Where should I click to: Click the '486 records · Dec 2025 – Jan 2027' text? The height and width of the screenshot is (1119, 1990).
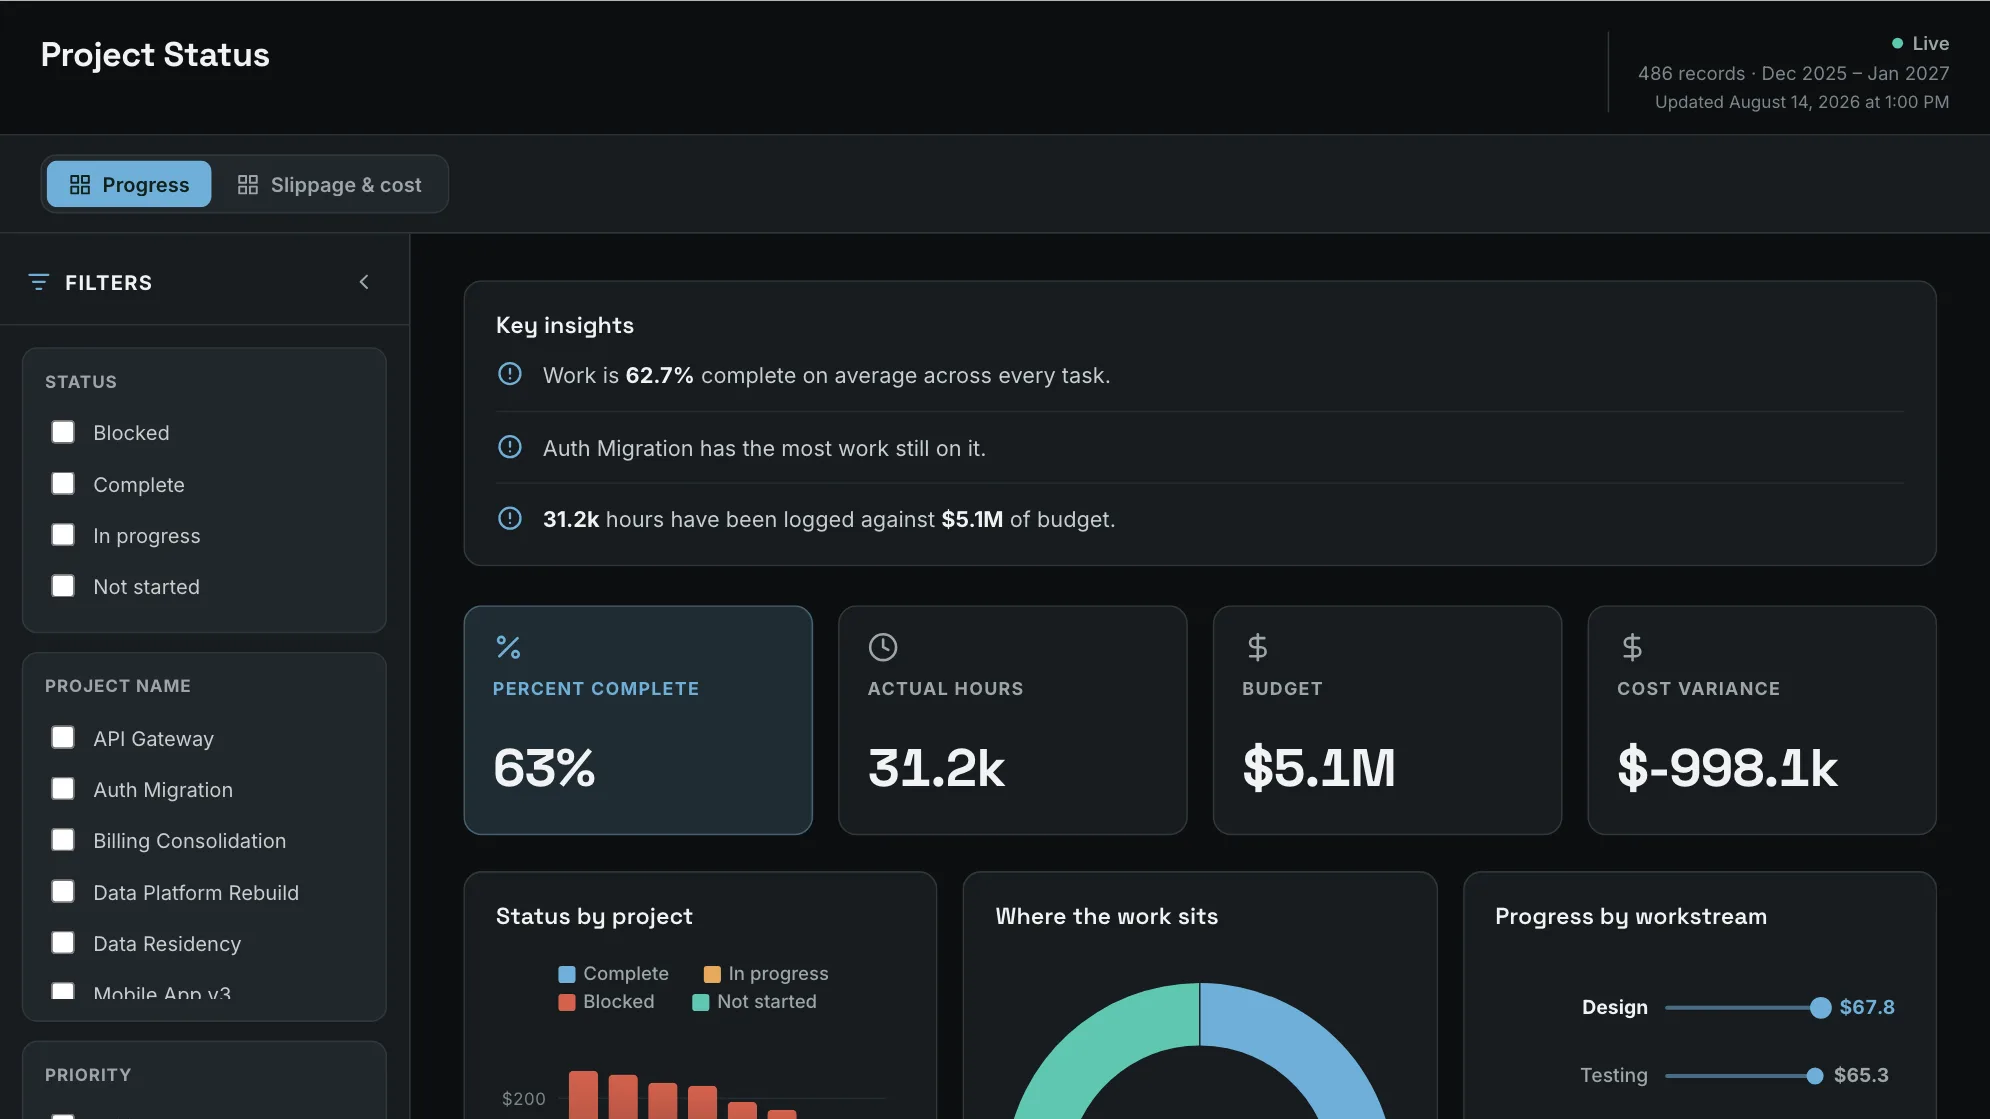click(x=1794, y=73)
